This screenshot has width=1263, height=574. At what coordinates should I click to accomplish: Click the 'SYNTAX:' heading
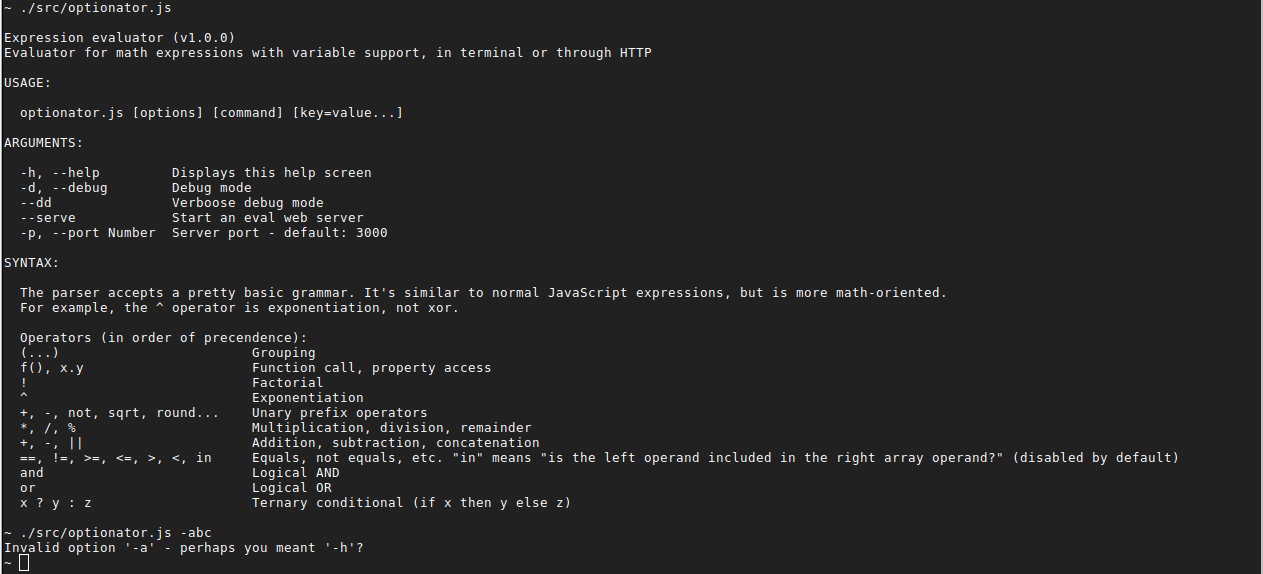tap(32, 263)
